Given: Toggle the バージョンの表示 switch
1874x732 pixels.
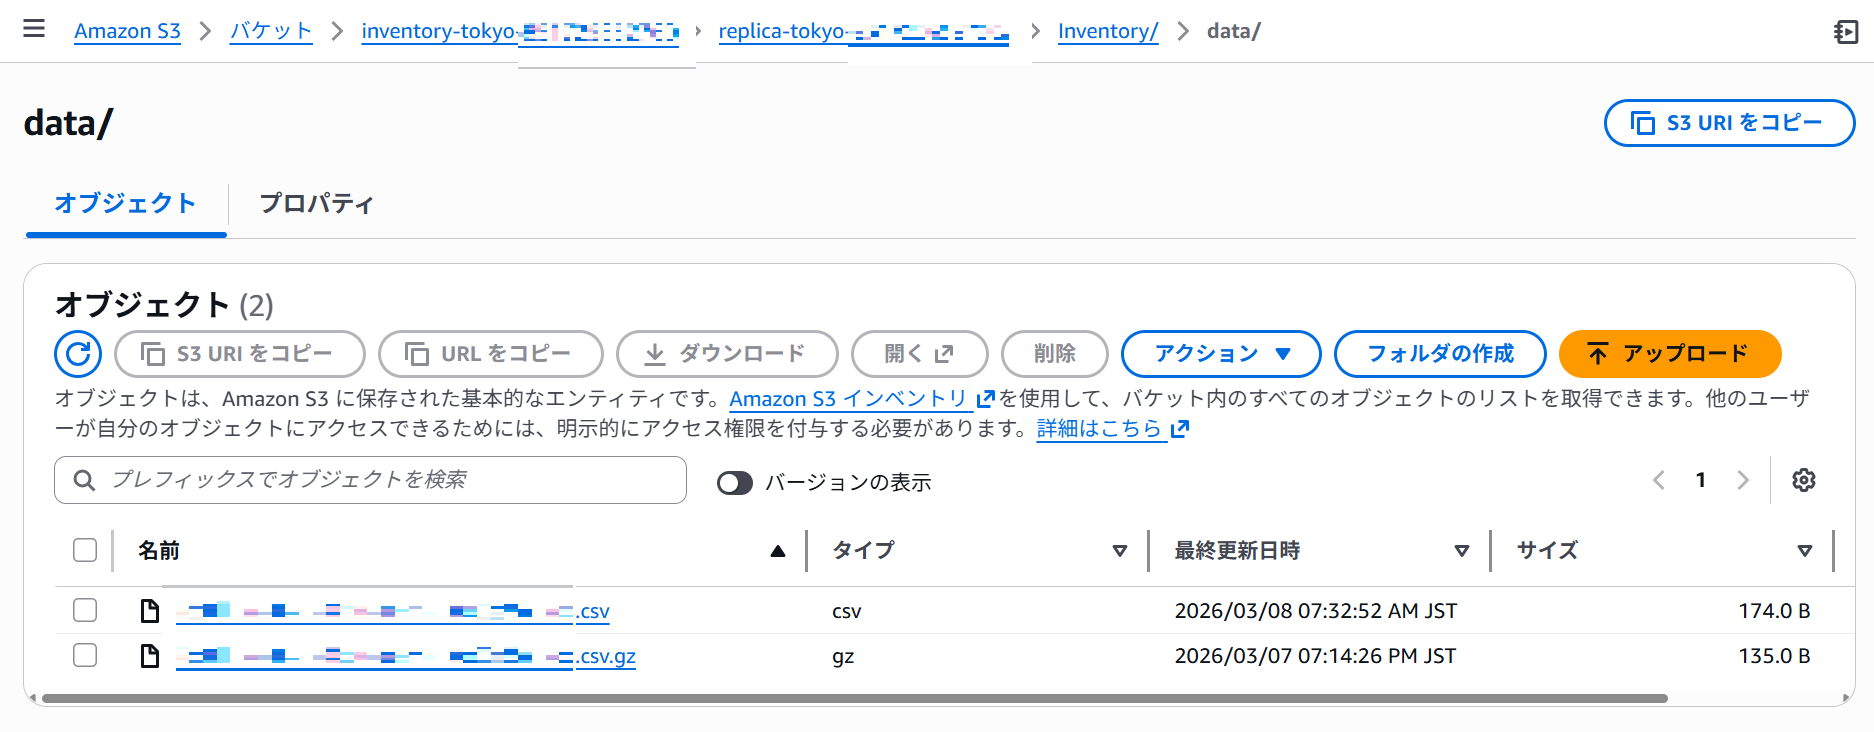Looking at the screenshot, I should [x=735, y=483].
